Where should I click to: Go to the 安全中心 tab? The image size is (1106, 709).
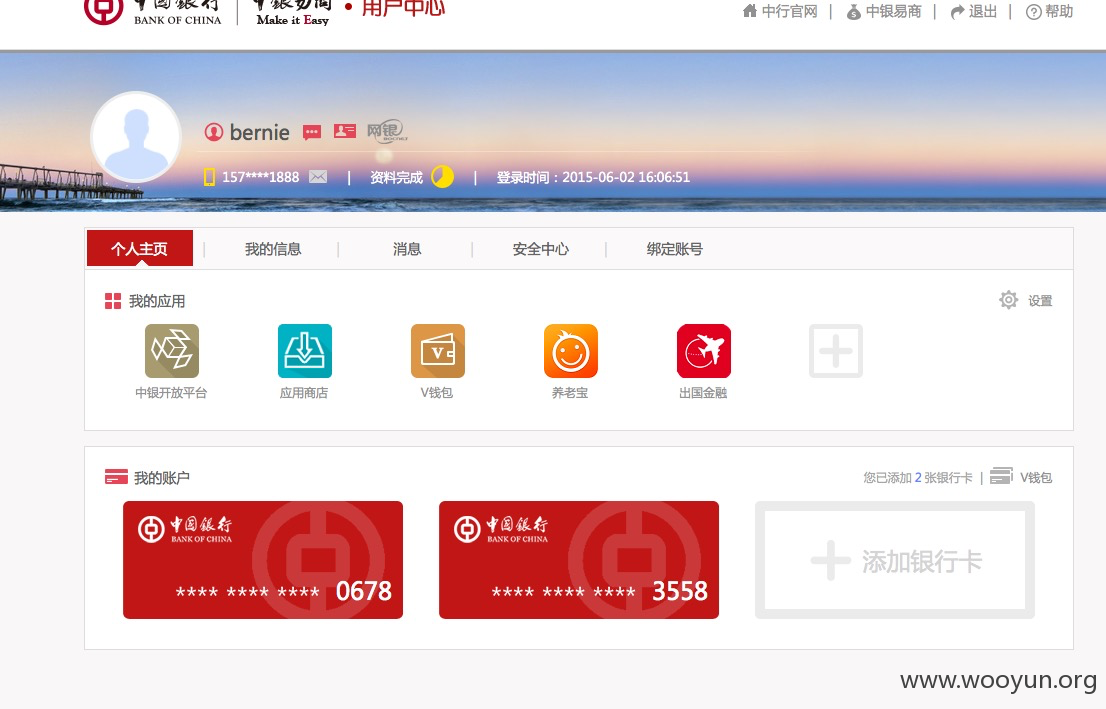pos(540,249)
